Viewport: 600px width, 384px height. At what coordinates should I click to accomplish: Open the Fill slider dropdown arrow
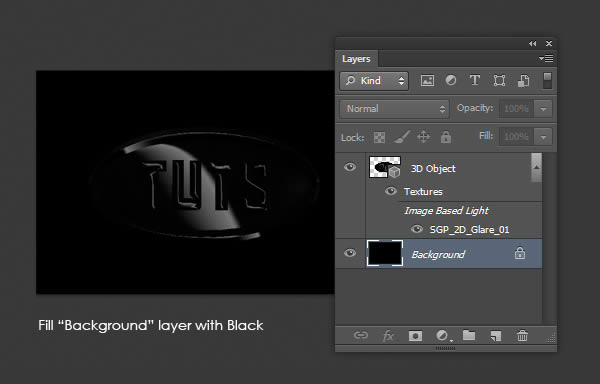click(543, 137)
